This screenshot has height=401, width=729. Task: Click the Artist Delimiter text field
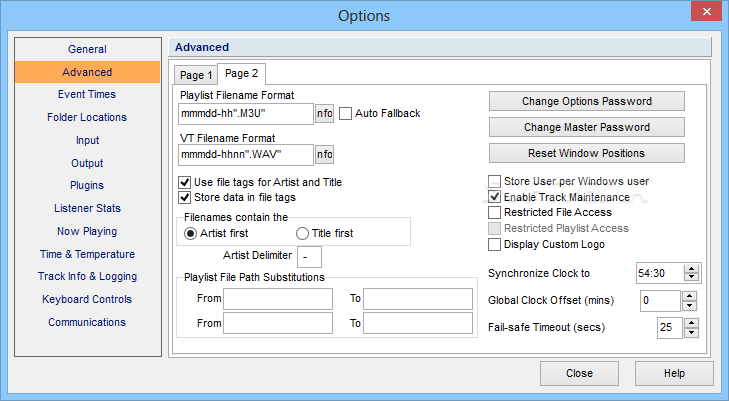tap(309, 256)
